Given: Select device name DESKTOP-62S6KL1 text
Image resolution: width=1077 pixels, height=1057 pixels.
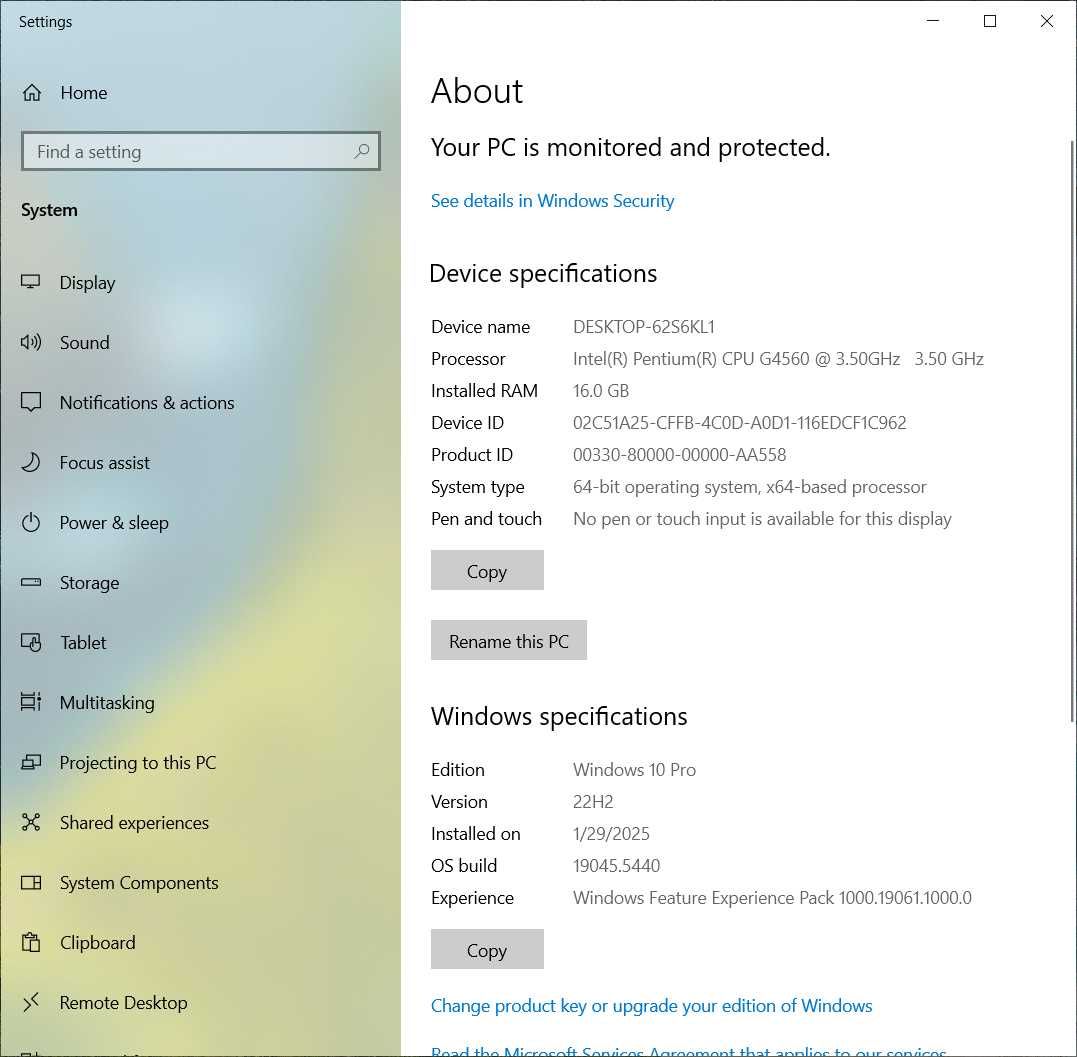Looking at the screenshot, I should tap(644, 327).
